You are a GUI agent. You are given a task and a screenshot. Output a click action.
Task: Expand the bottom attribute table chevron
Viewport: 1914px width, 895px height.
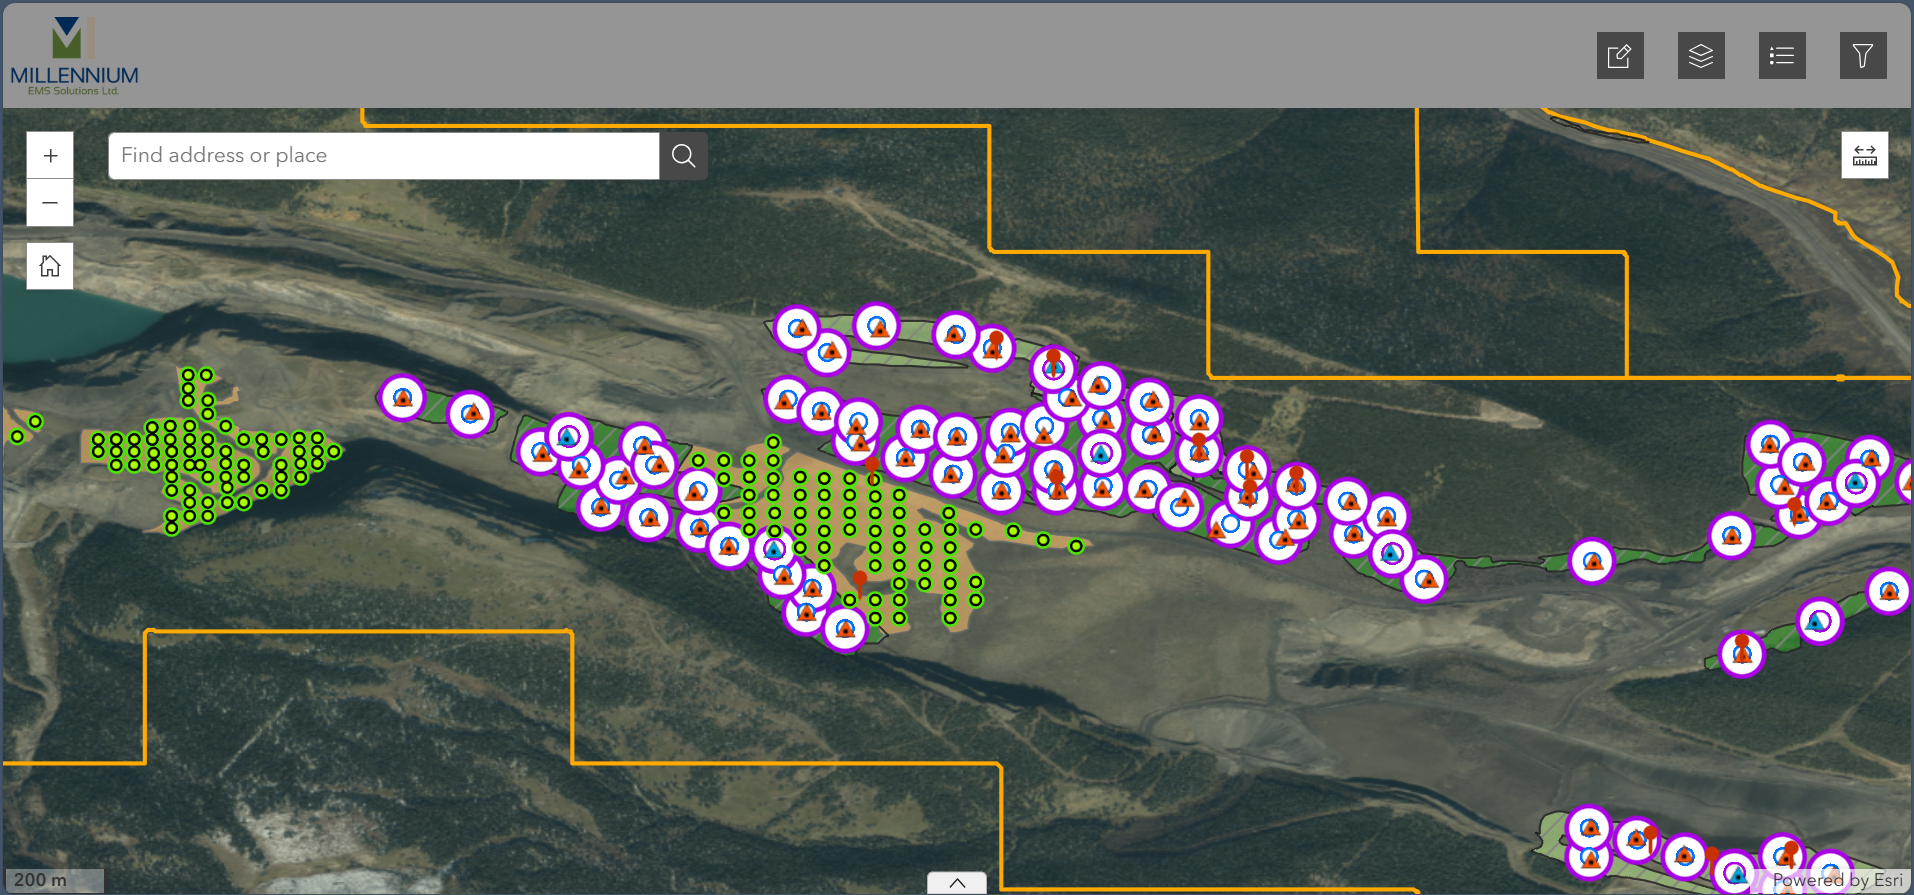(x=956, y=883)
